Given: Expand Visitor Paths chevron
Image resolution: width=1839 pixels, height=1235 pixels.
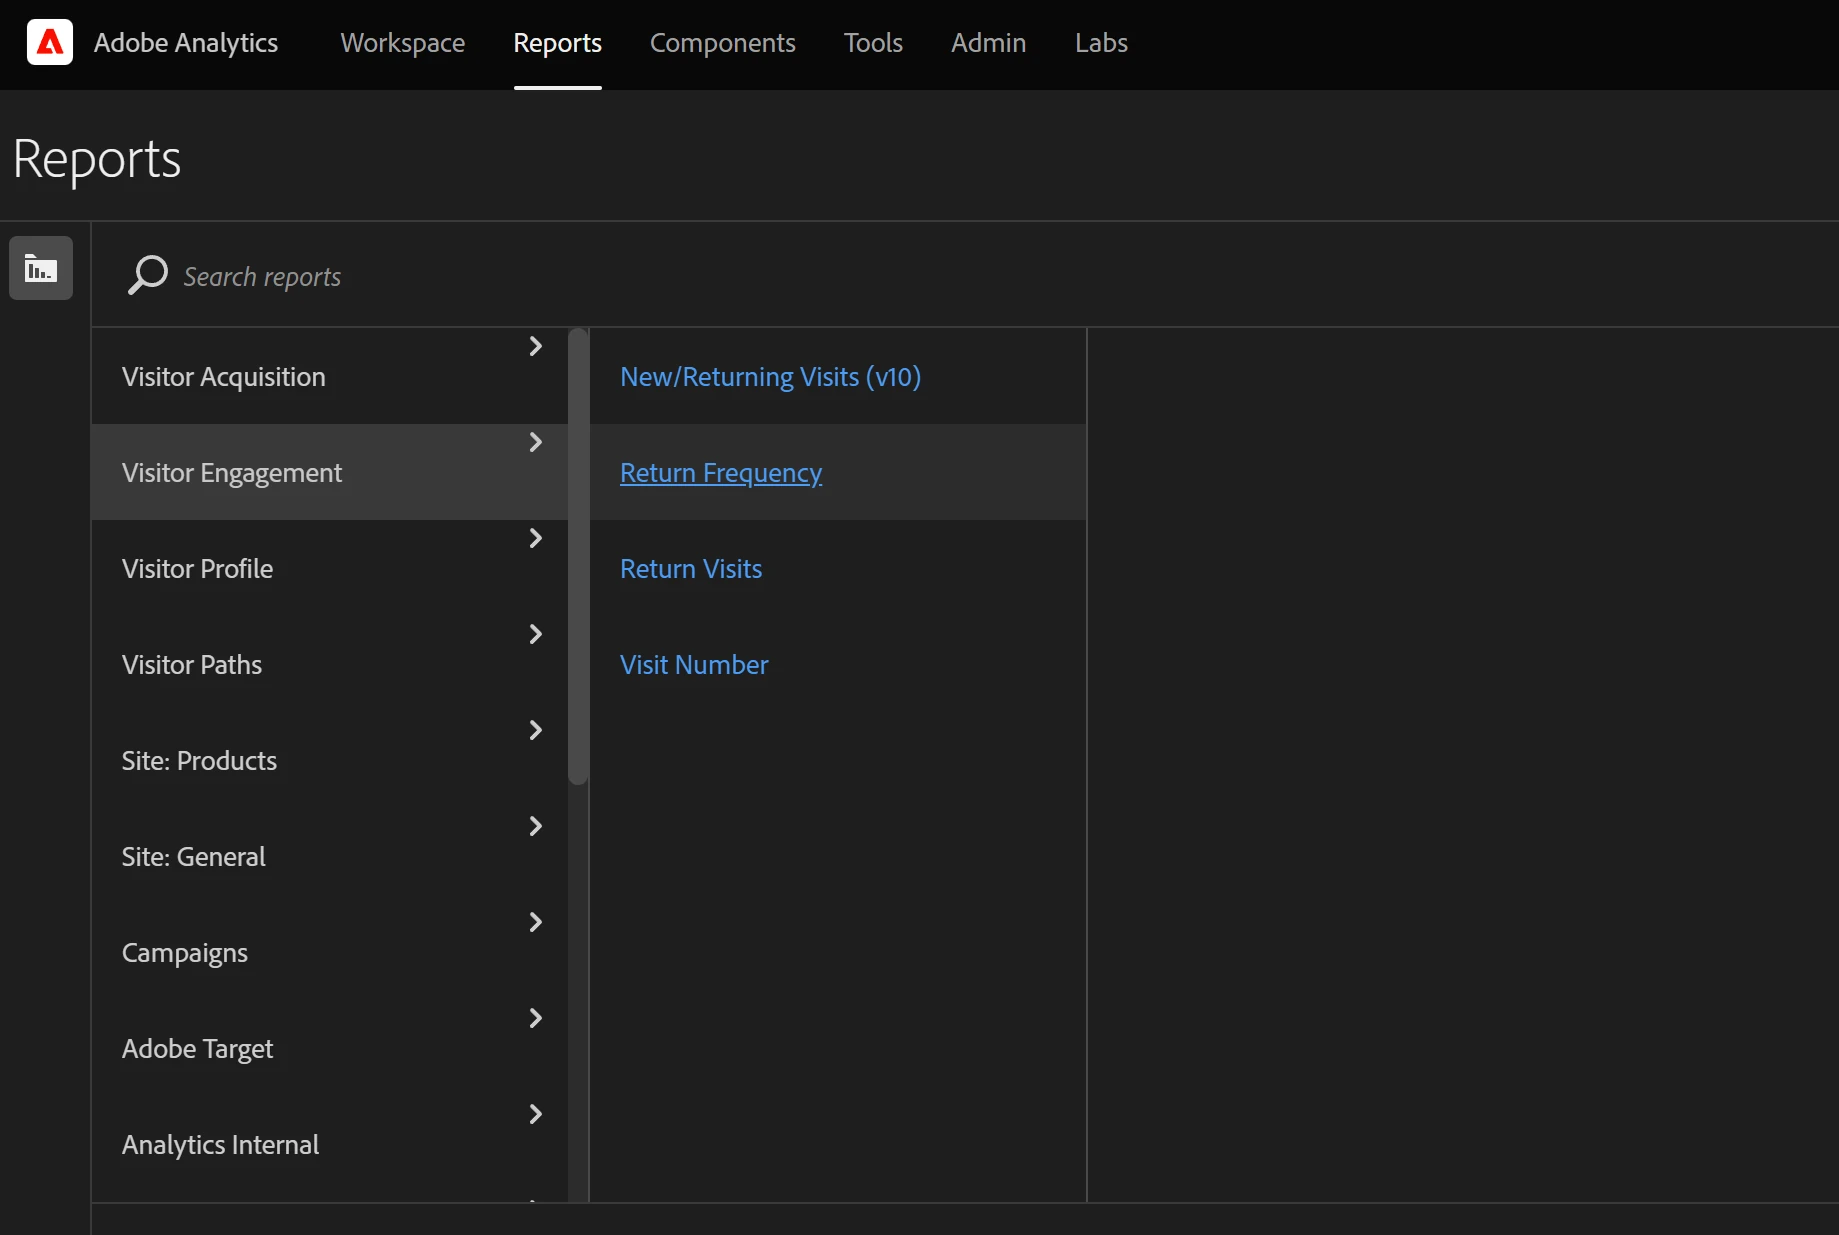Looking at the screenshot, I should coord(536,634).
